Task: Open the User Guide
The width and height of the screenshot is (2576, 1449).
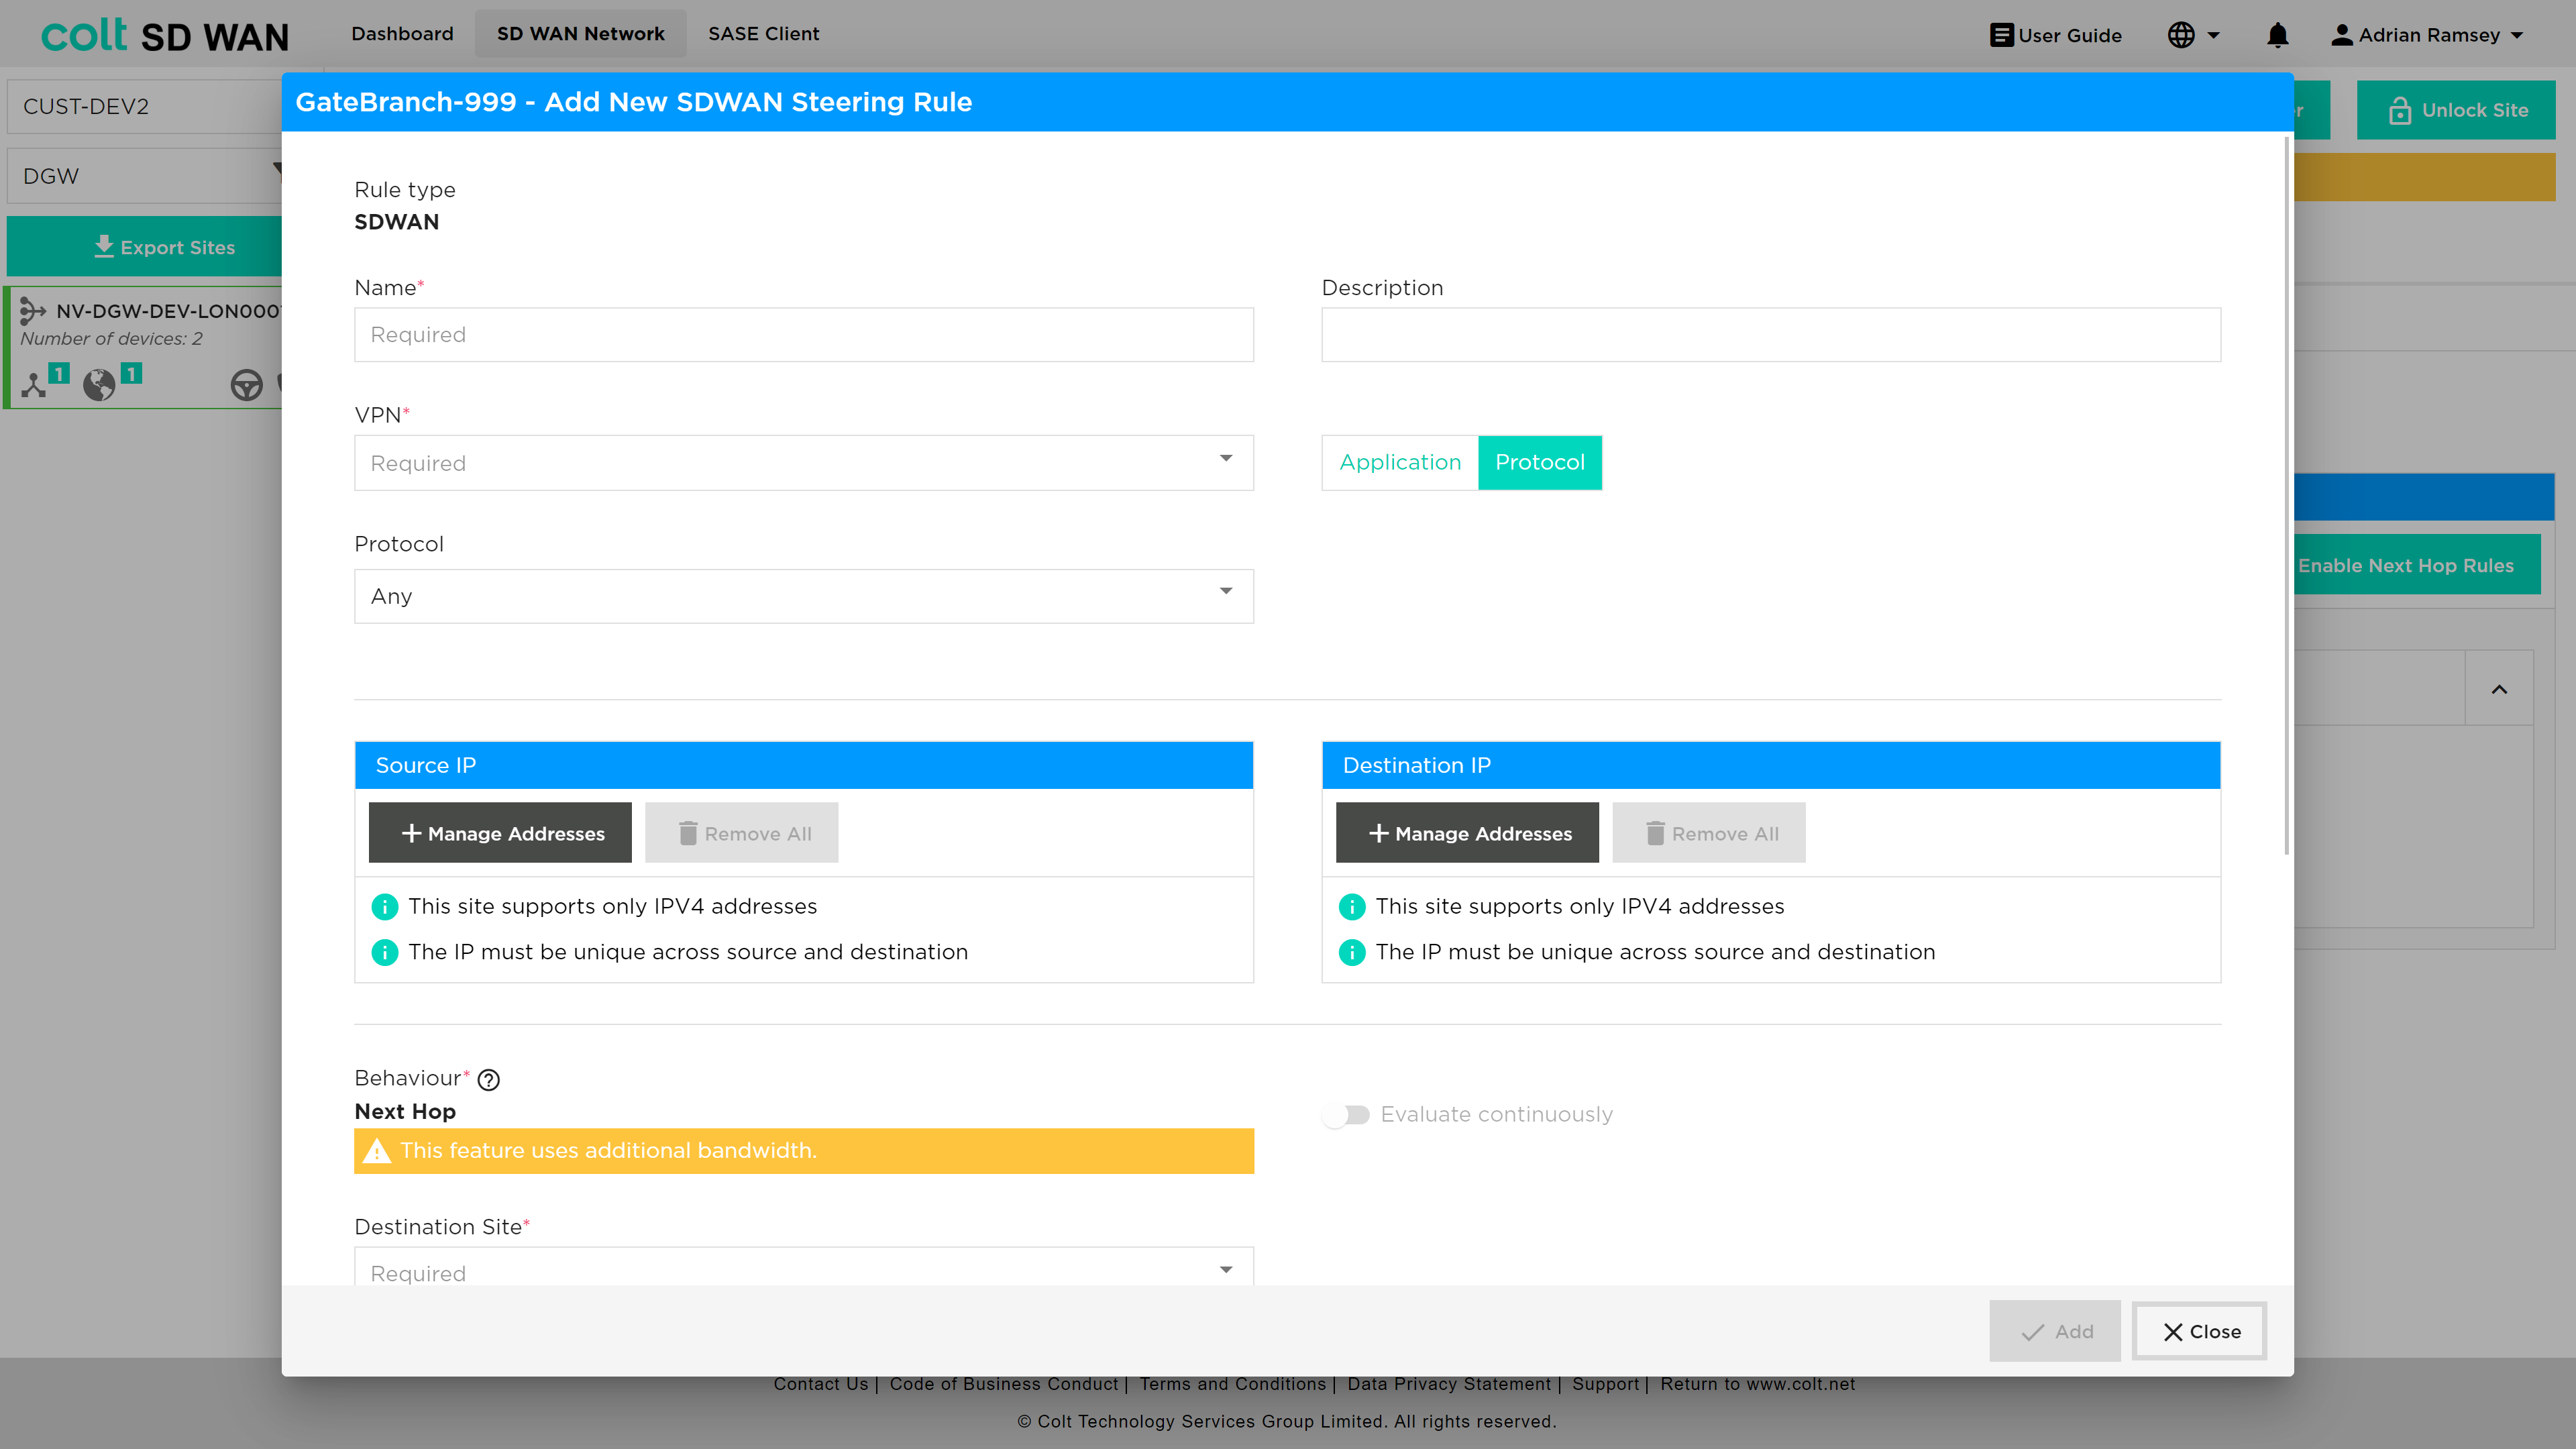Action: coord(2056,35)
